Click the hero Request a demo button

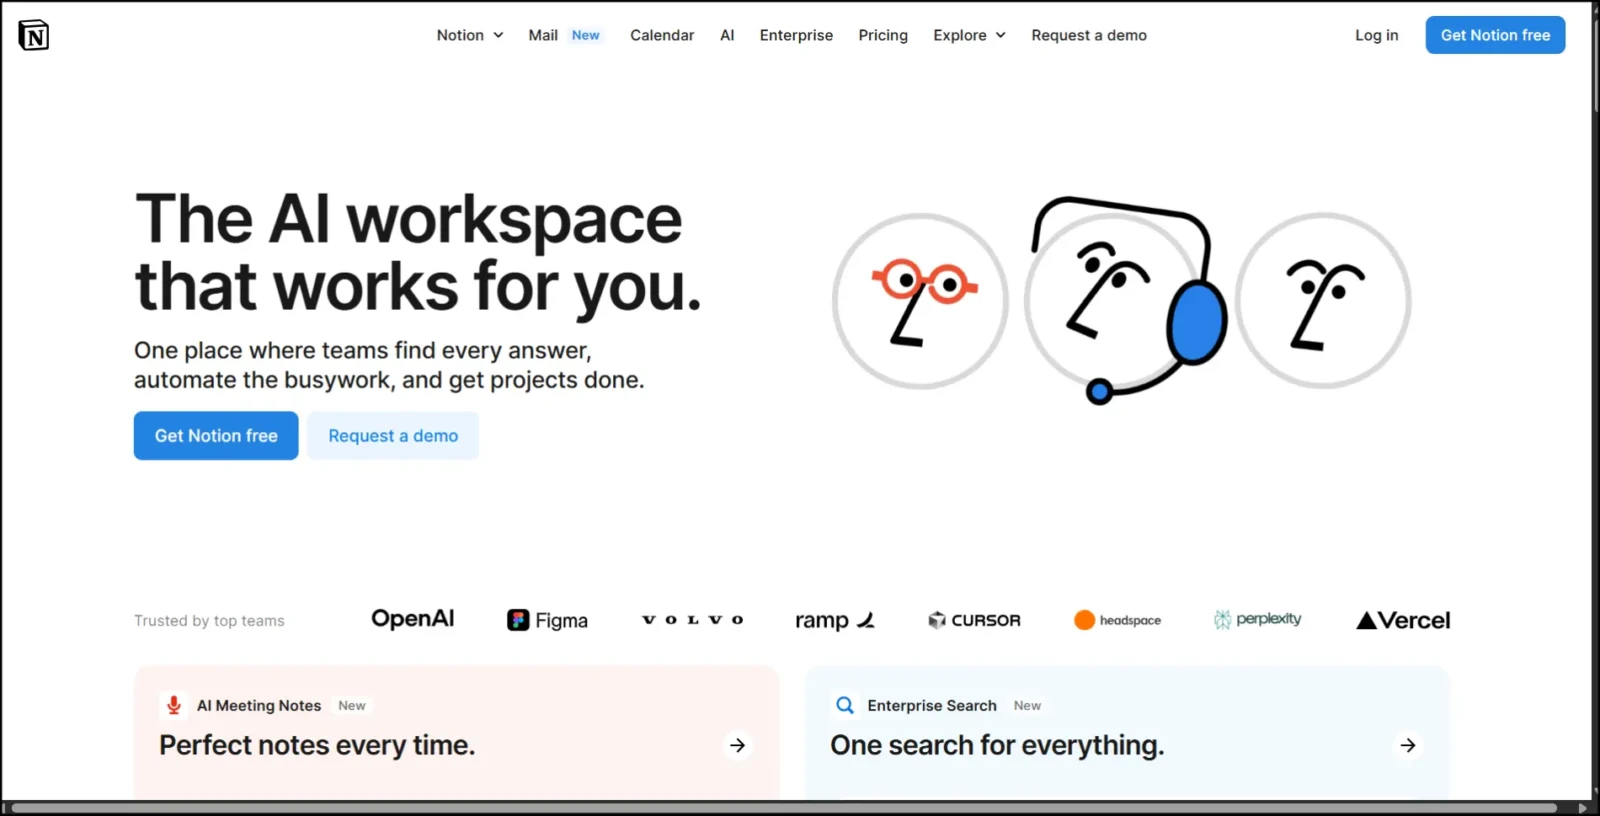coord(393,436)
